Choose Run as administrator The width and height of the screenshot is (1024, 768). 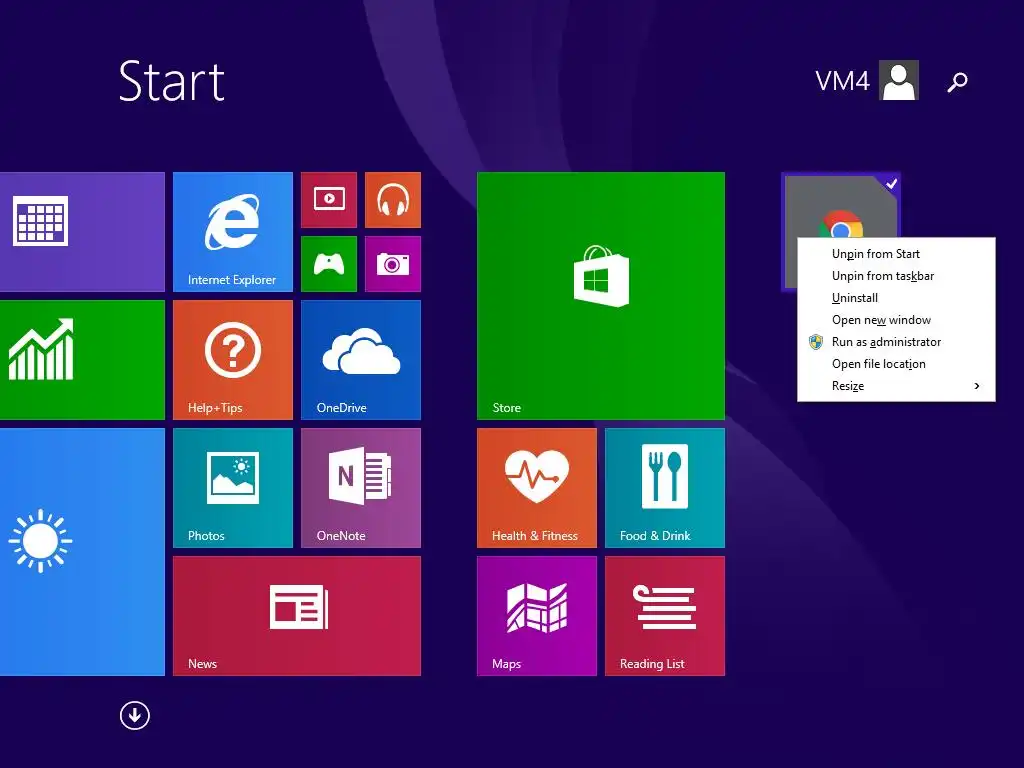[896, 342]
